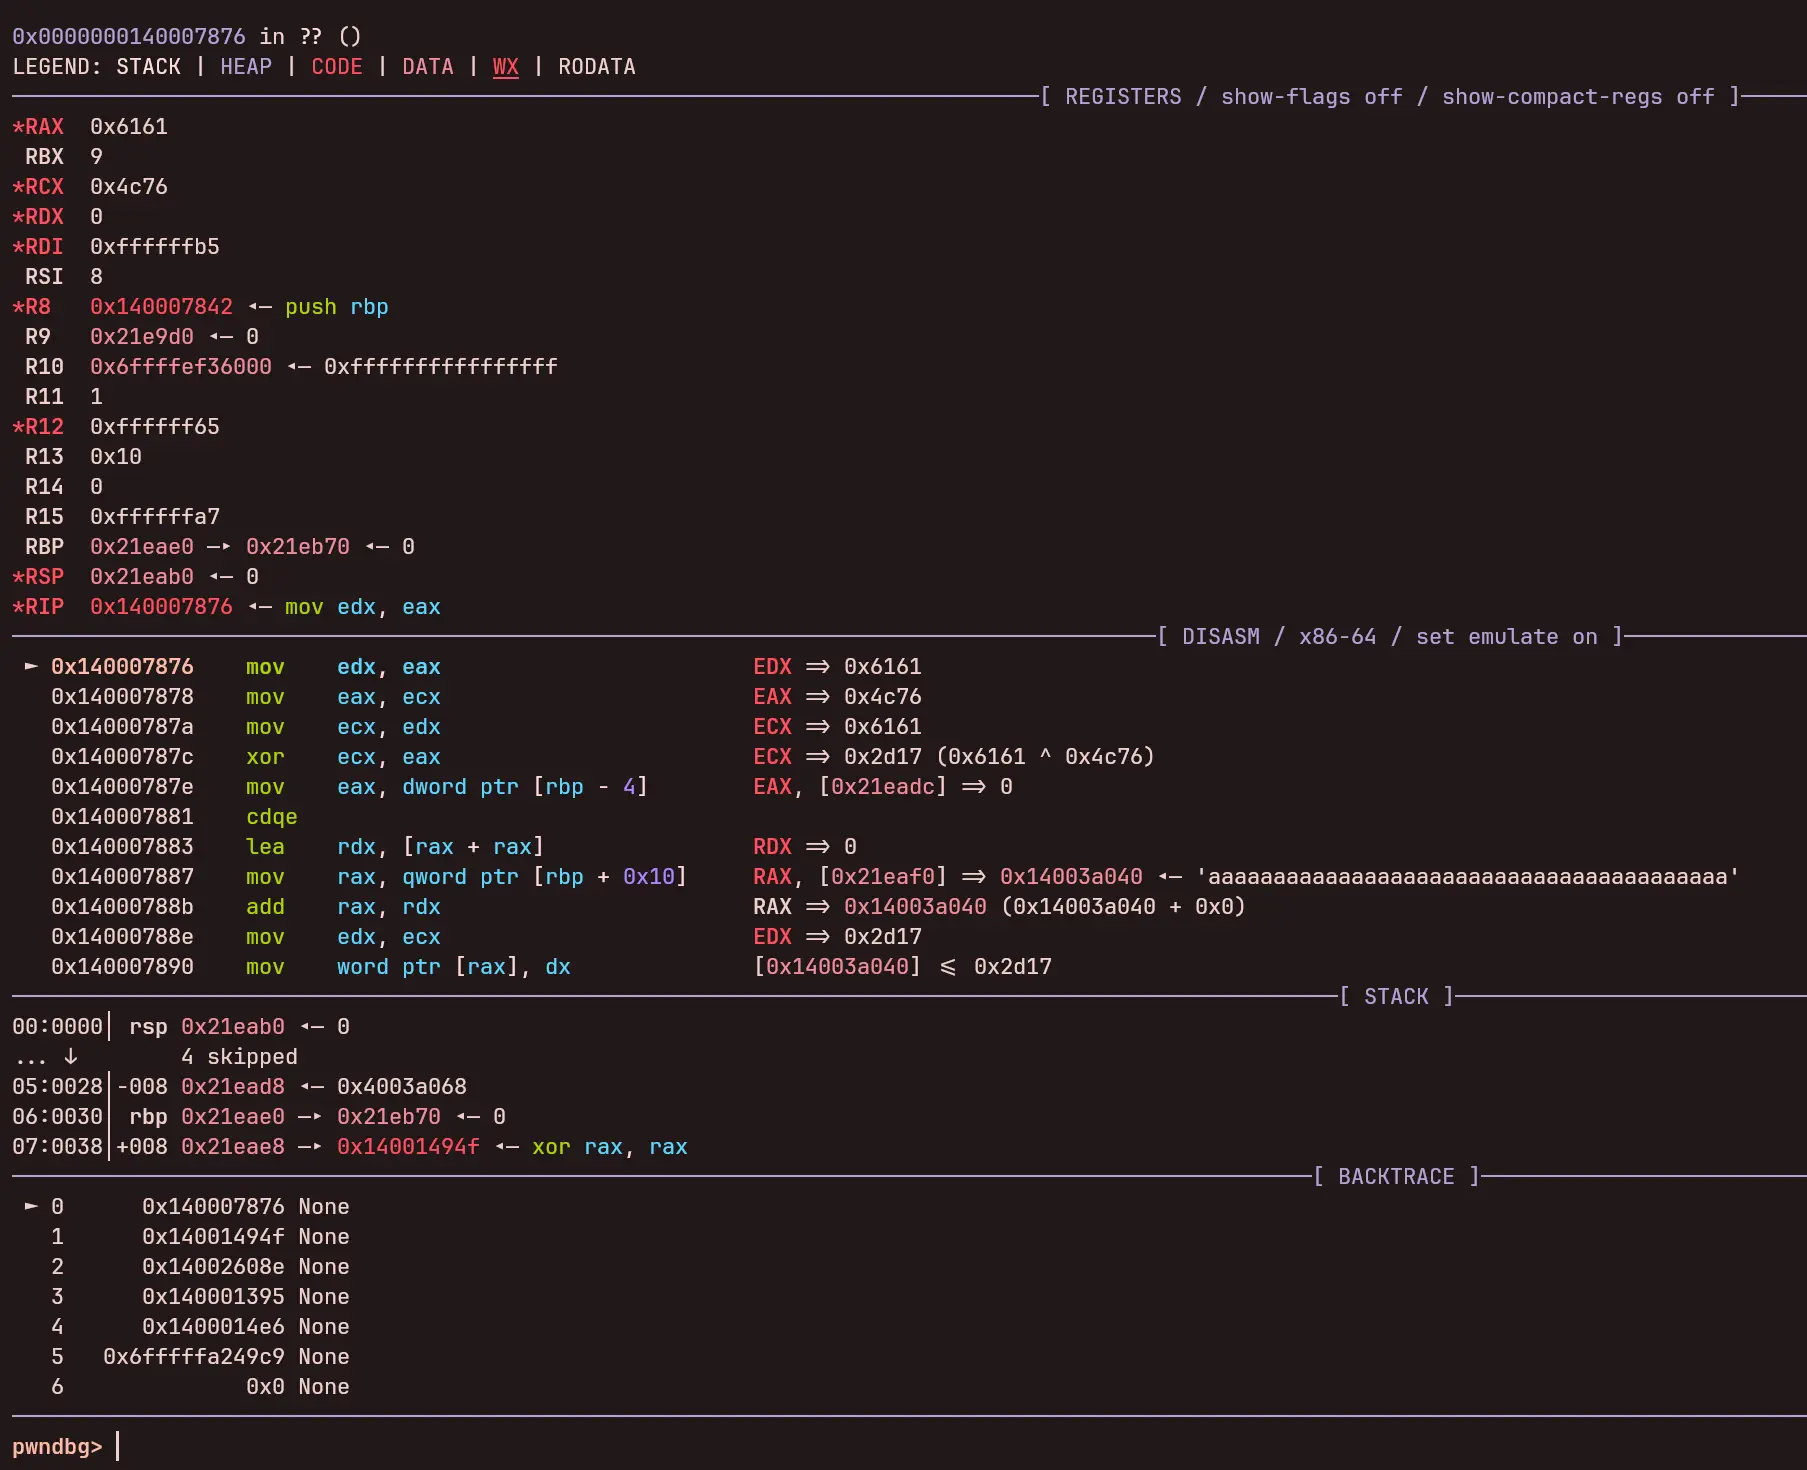Select the cdqe instruction line address
The width and height of the screenshot is (1807, 1470).
pos(122,817)
